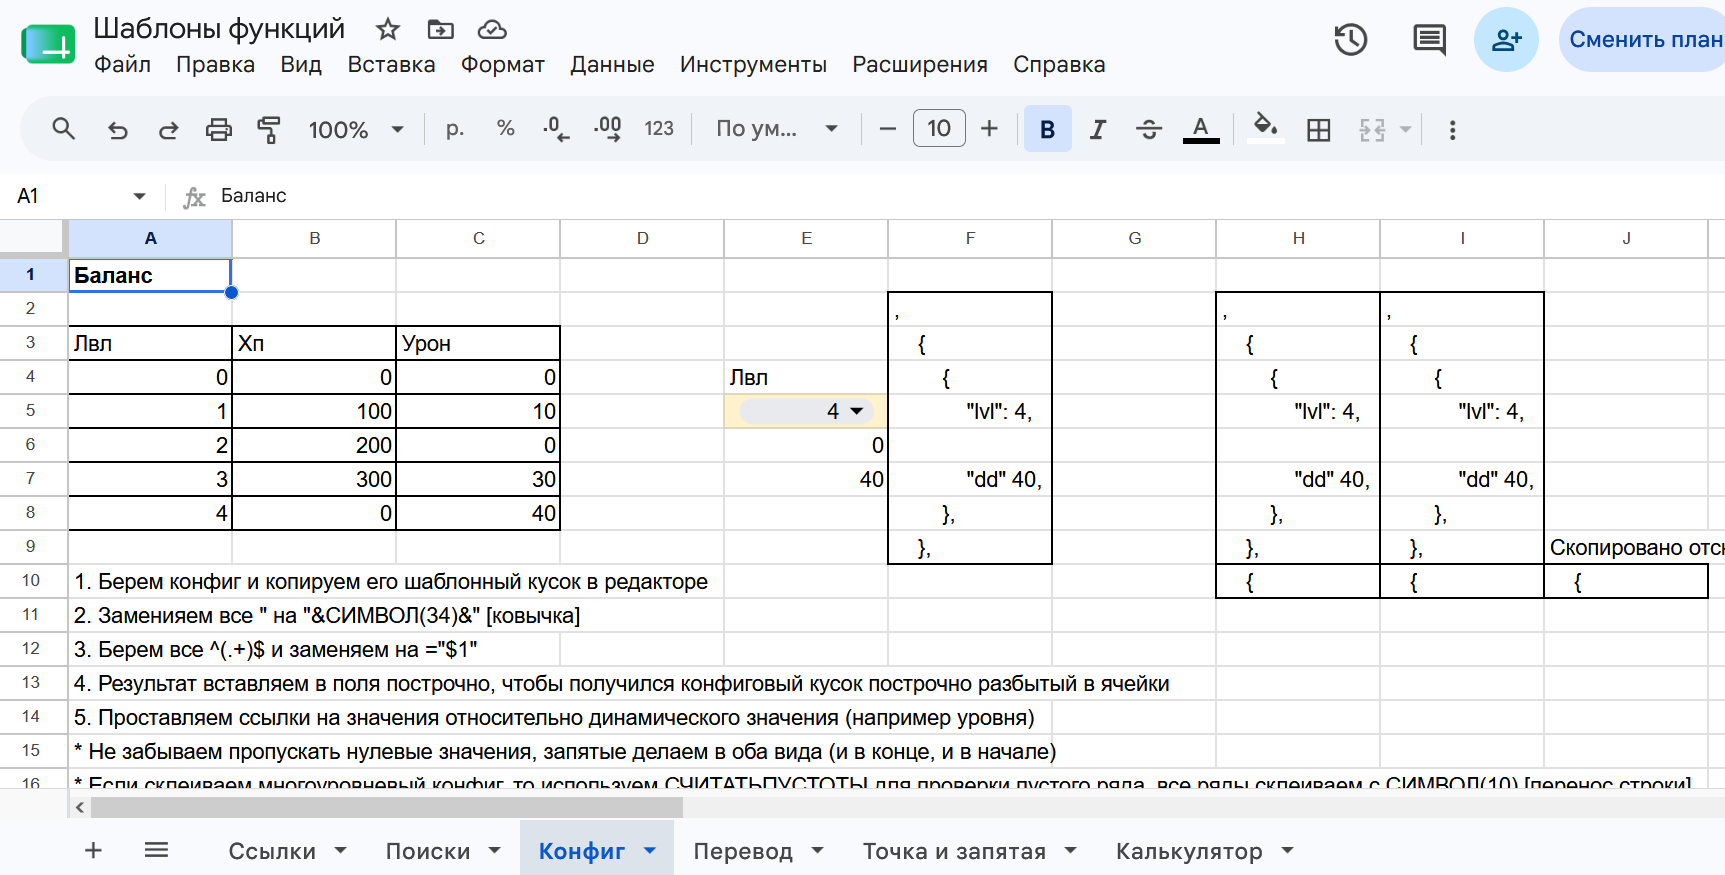
Task: Redo the last action
Action: point(168,129)
